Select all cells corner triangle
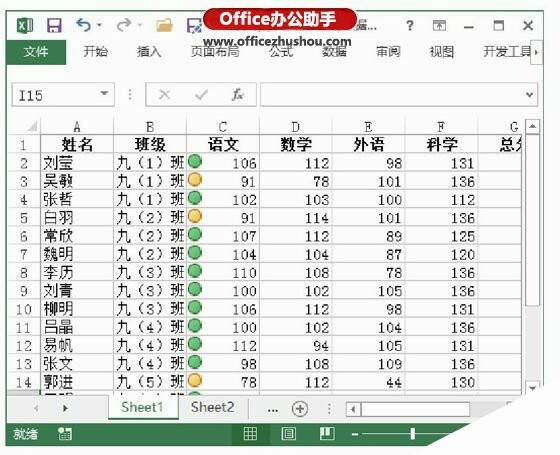Image resolution: width=560 pixels, height=455 pixels. 32,126
